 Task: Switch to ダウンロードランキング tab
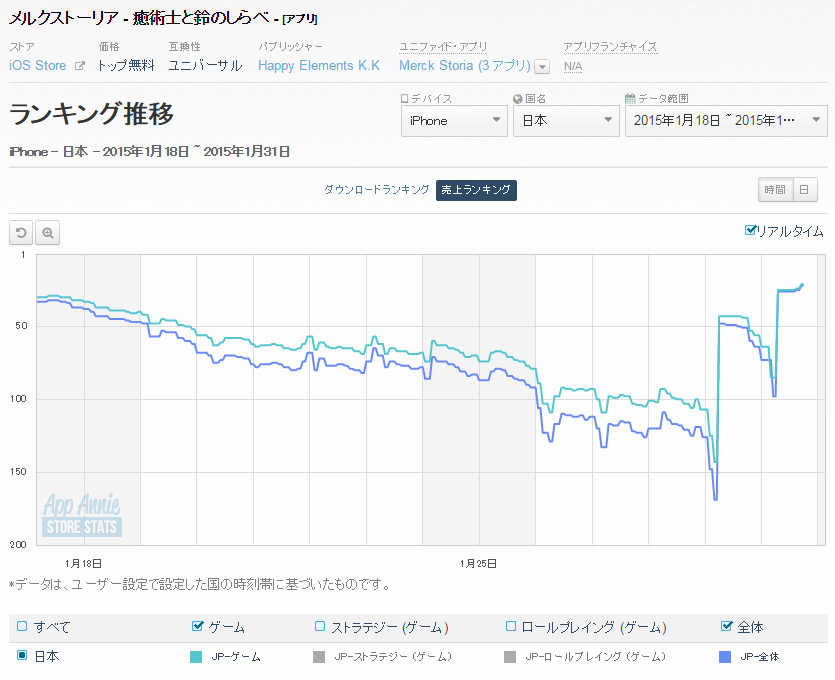tap(376, 190)
